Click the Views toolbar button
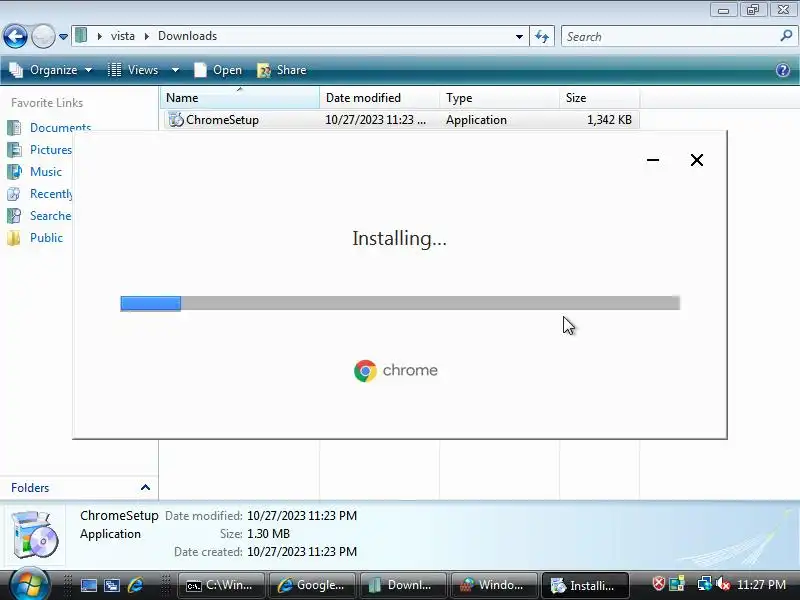The image size is (800, 600). point(134,70)
